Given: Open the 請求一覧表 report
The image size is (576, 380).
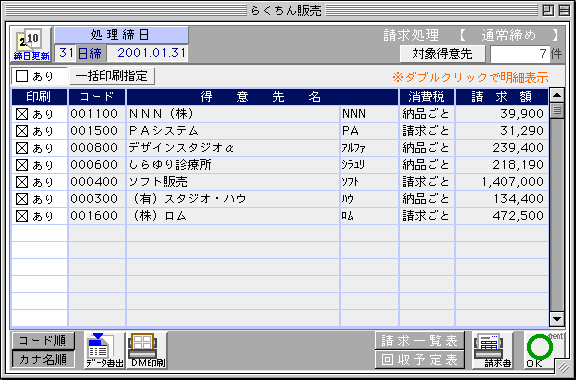Looking at the screenshot, I should [x=420, y=341].
